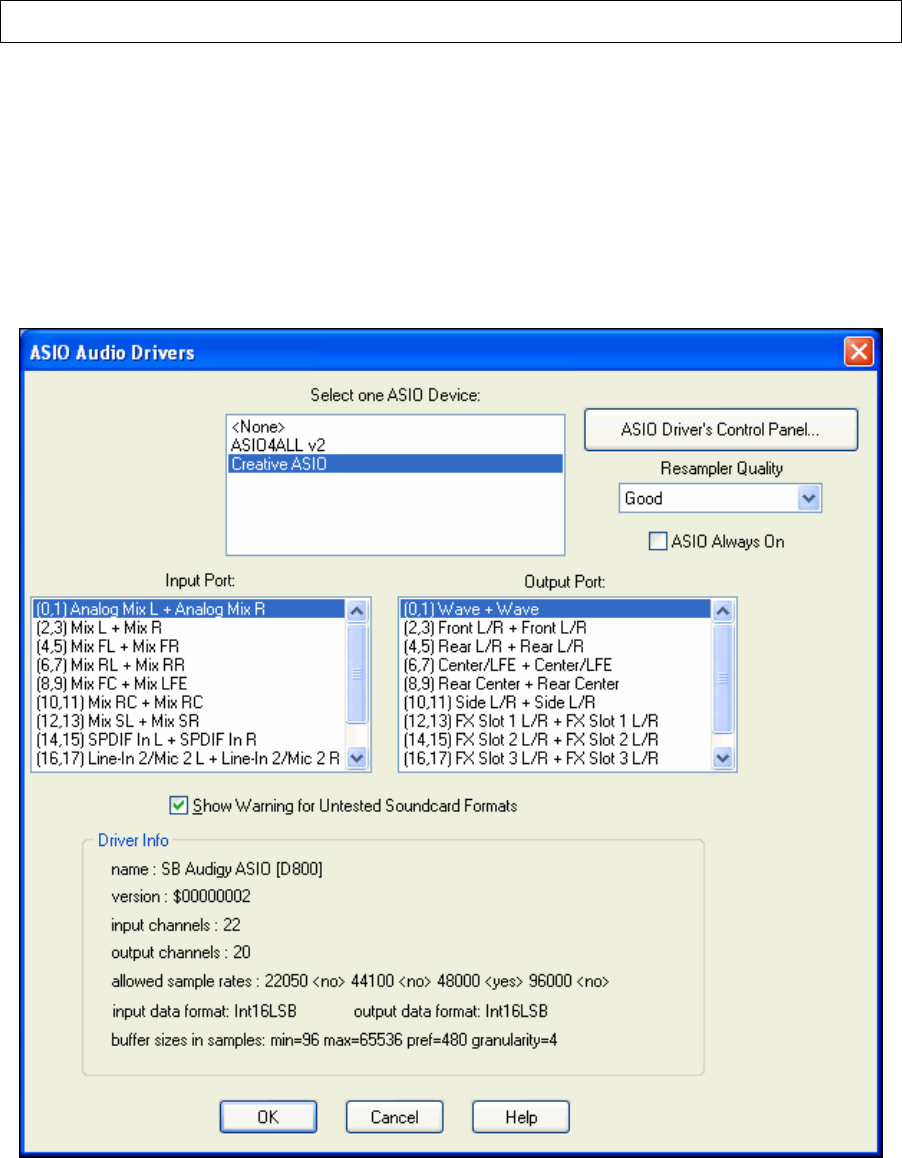The height and width of the screenshot is (1158, 902).
Task: Click Input Port list scroll up arrow
Action: [x=357, y=611]
